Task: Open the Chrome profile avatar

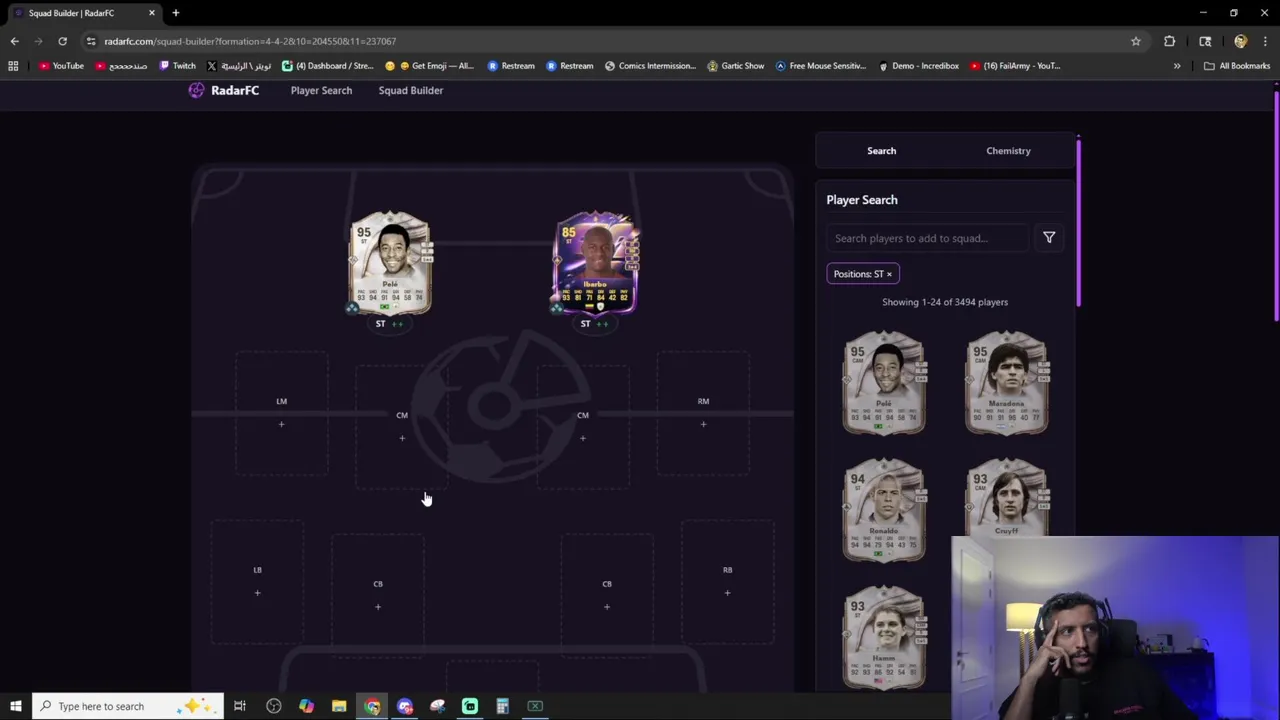Action: point(1240,41)
